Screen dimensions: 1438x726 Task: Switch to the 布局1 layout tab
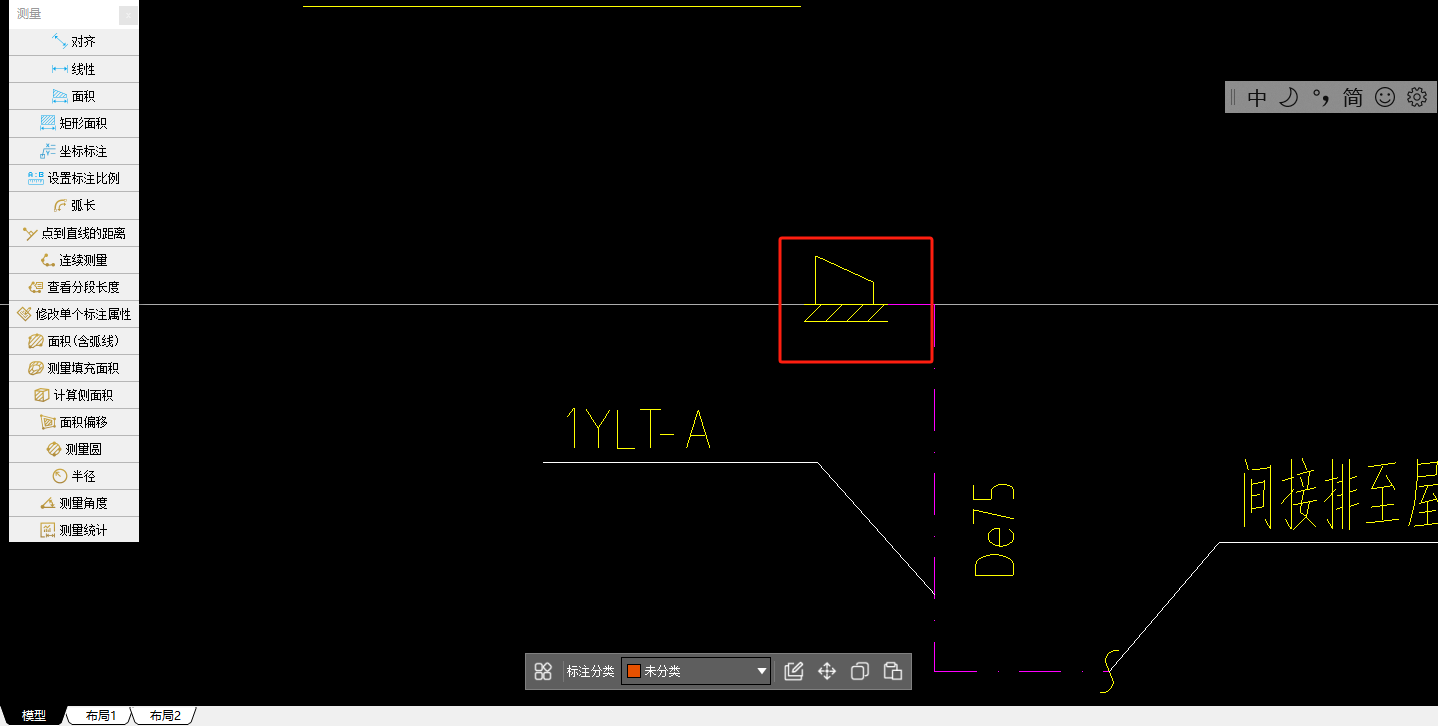[x=101, y=716]
